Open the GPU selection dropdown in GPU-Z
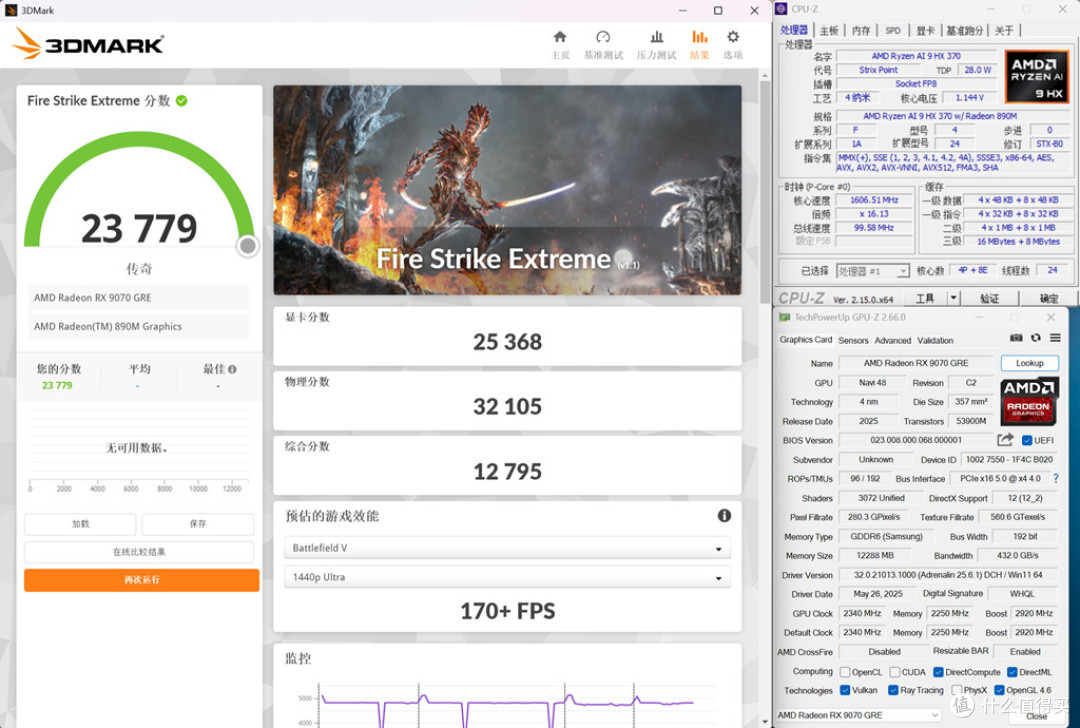This screenshot has height=728, width=1080. coord(858,715)
